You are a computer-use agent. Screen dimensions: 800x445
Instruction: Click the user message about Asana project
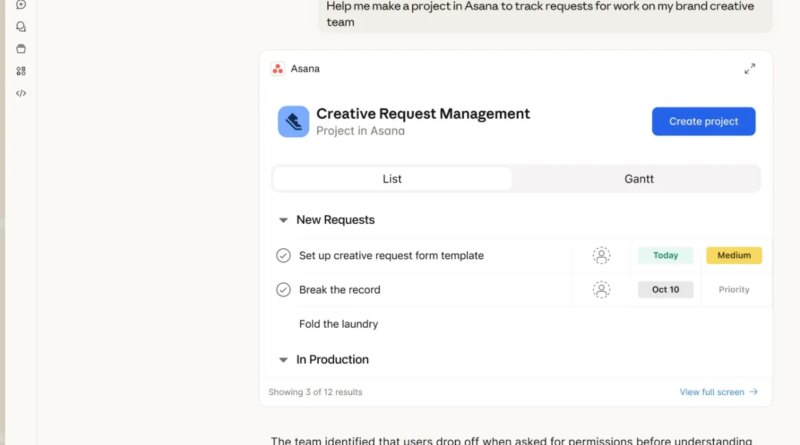click(x=545, y=14)
